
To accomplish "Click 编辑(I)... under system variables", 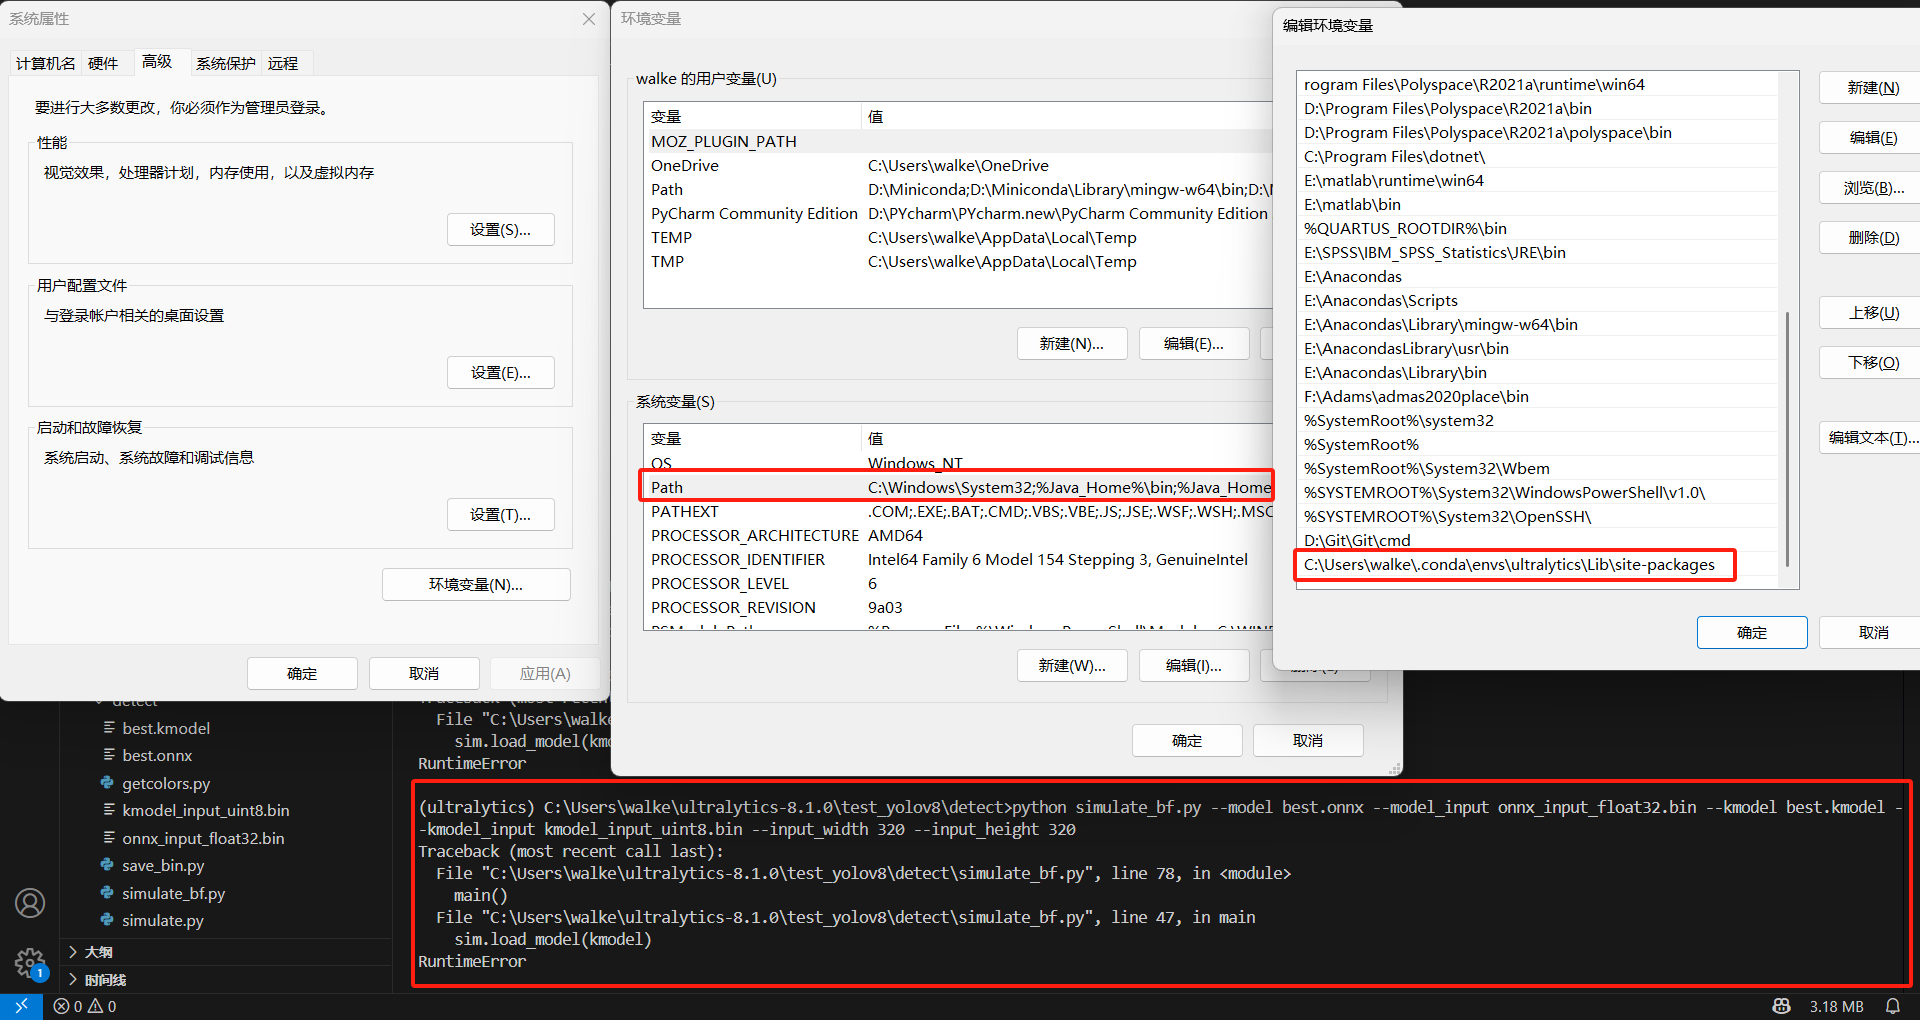I will coord(1194,666).
